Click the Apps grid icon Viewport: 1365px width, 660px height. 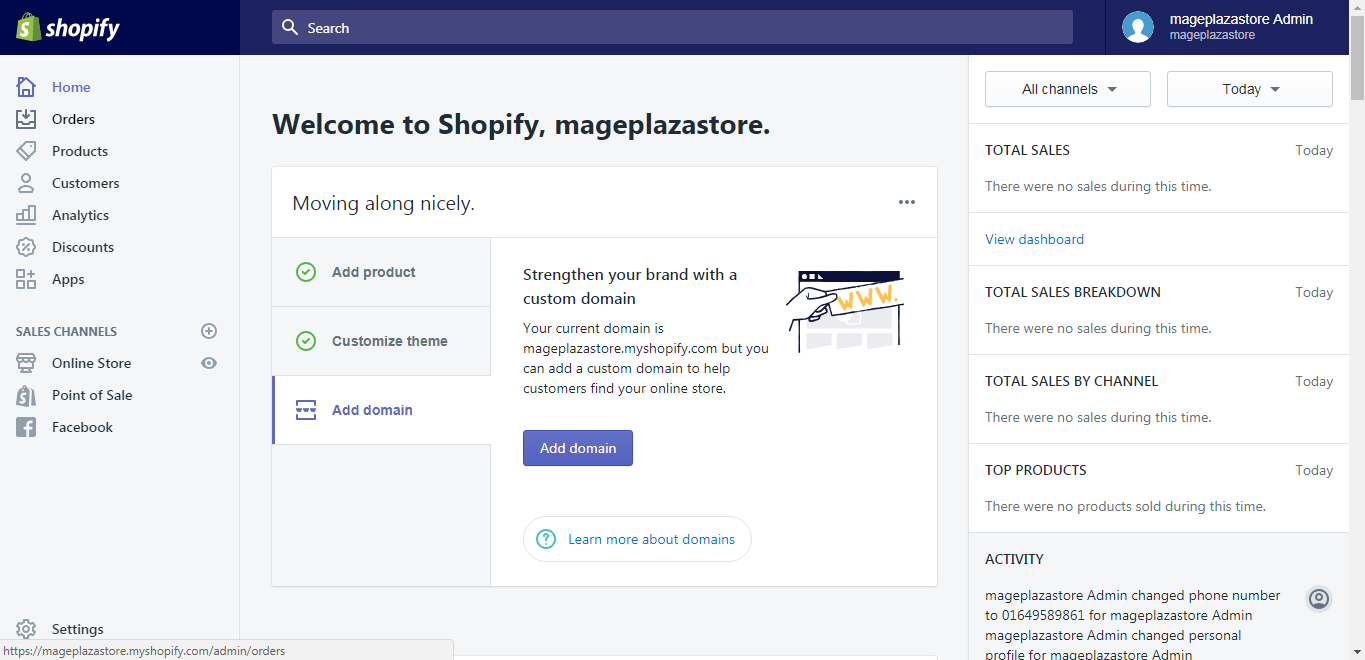coord(26,279)
